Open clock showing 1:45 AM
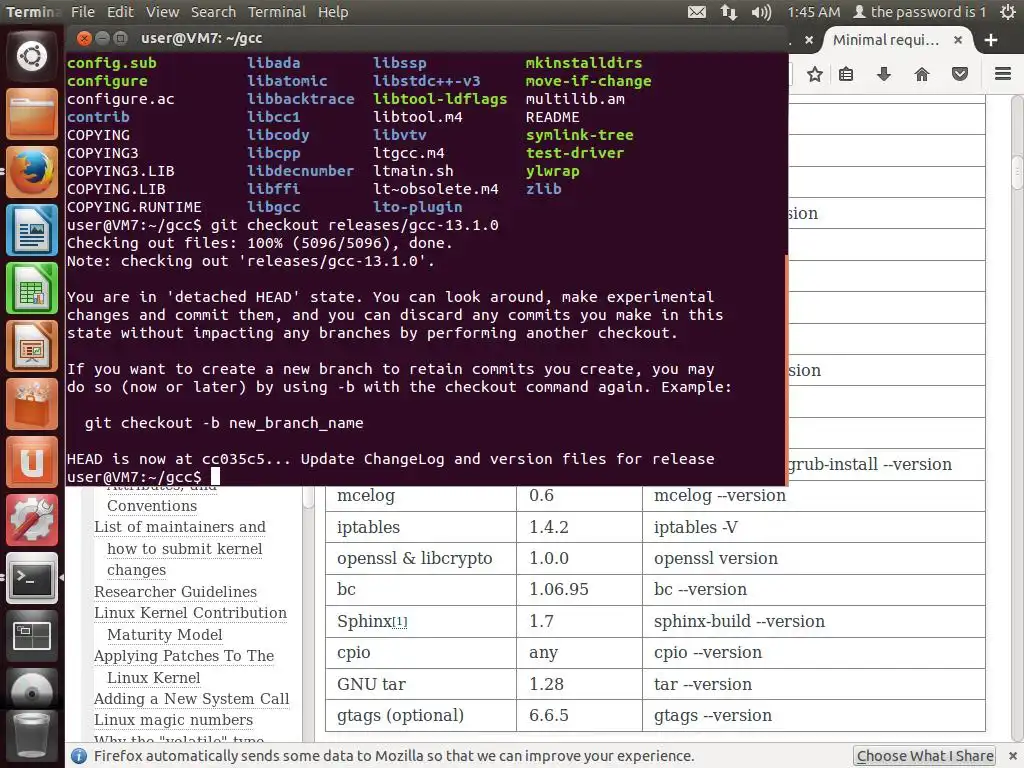The width and height of the screenshot is (1024, 768). coord(814,12)
